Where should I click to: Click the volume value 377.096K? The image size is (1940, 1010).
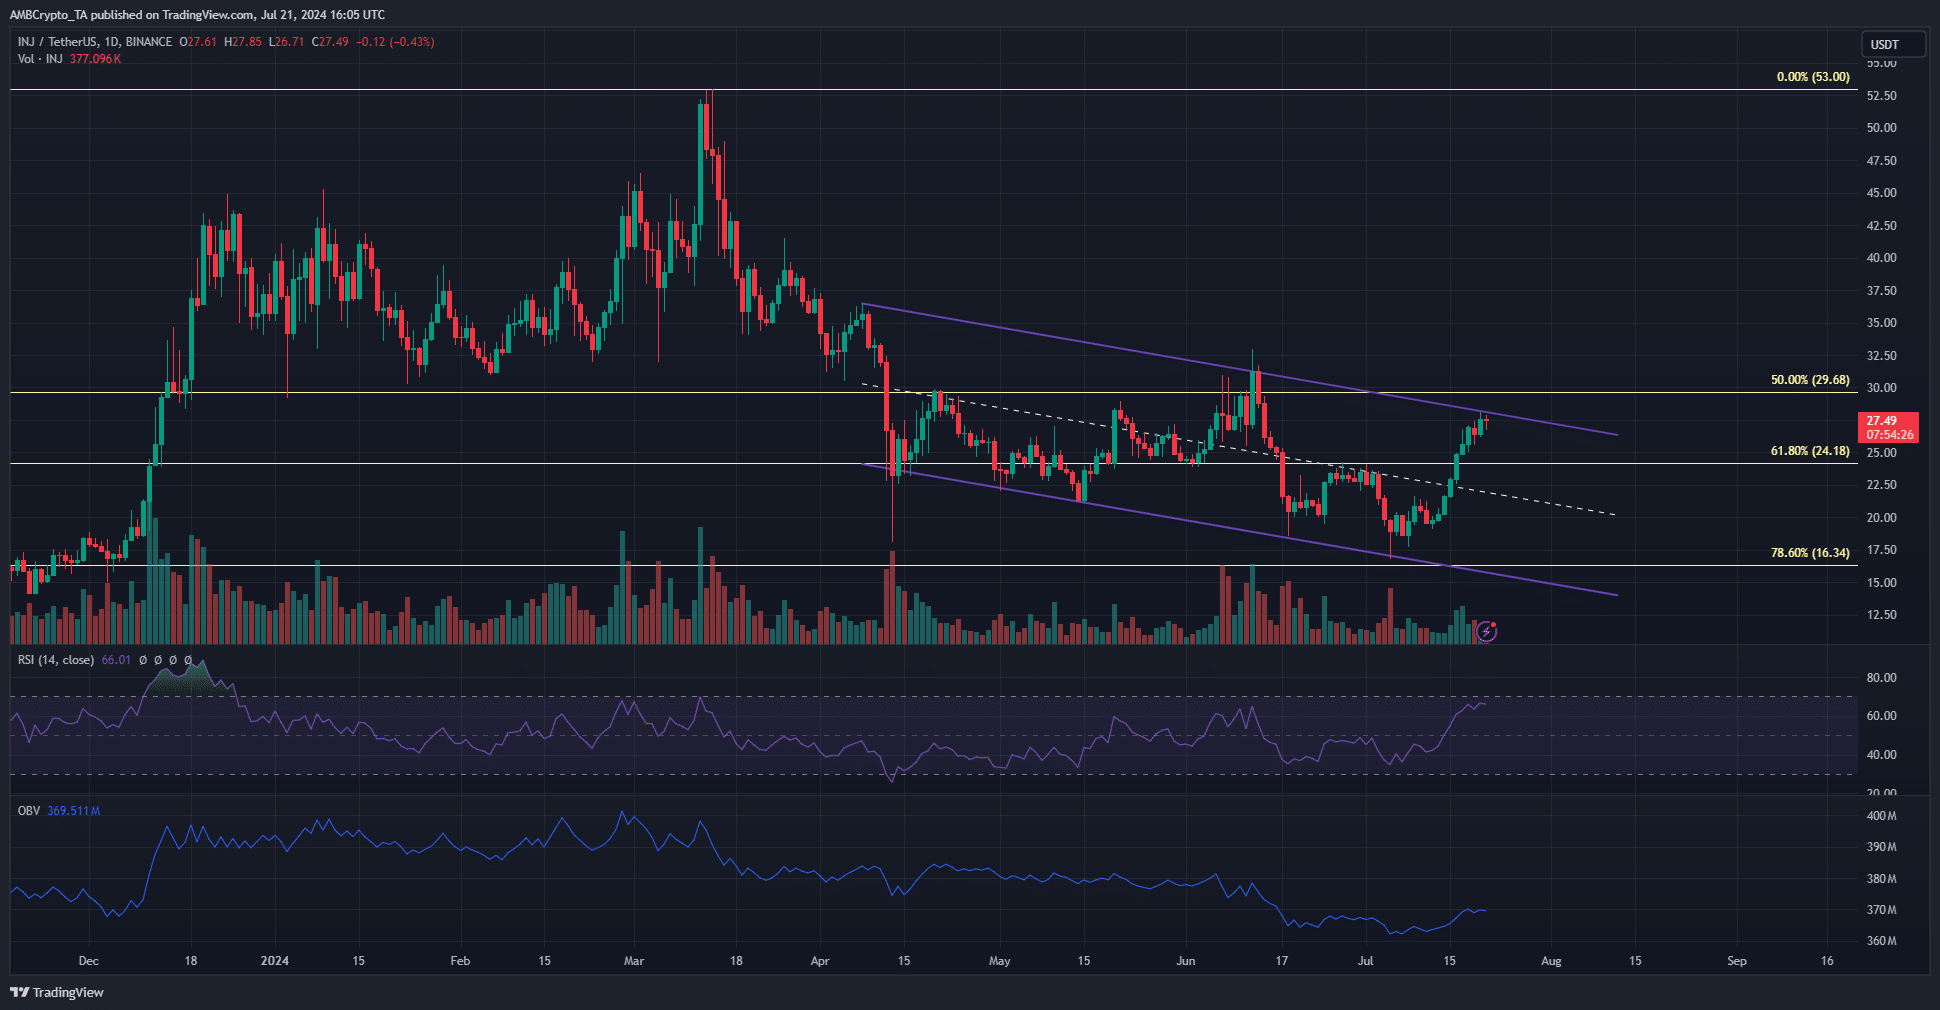(95, 59)
